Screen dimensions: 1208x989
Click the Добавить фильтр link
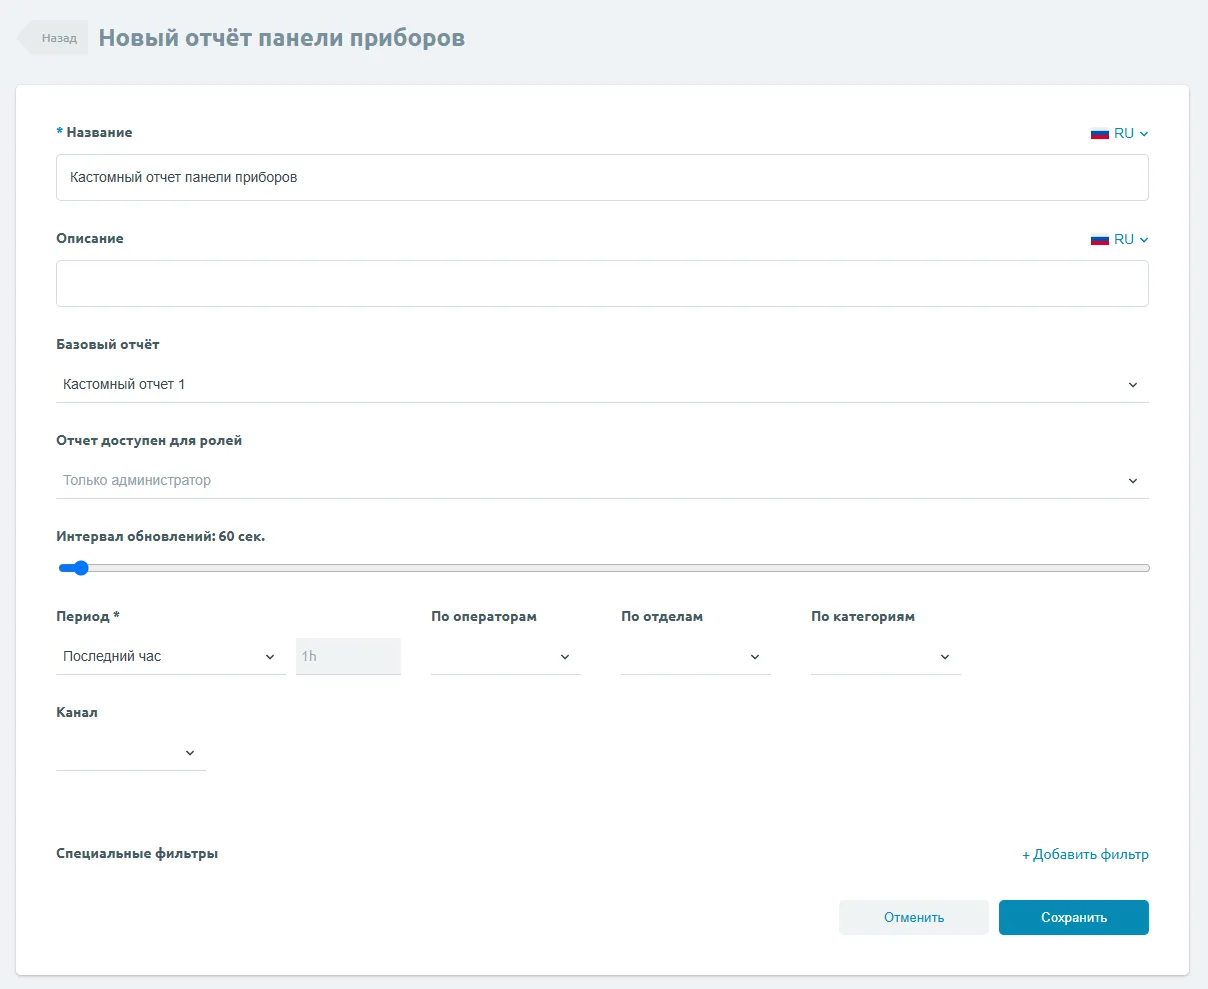coord(1085,855)
